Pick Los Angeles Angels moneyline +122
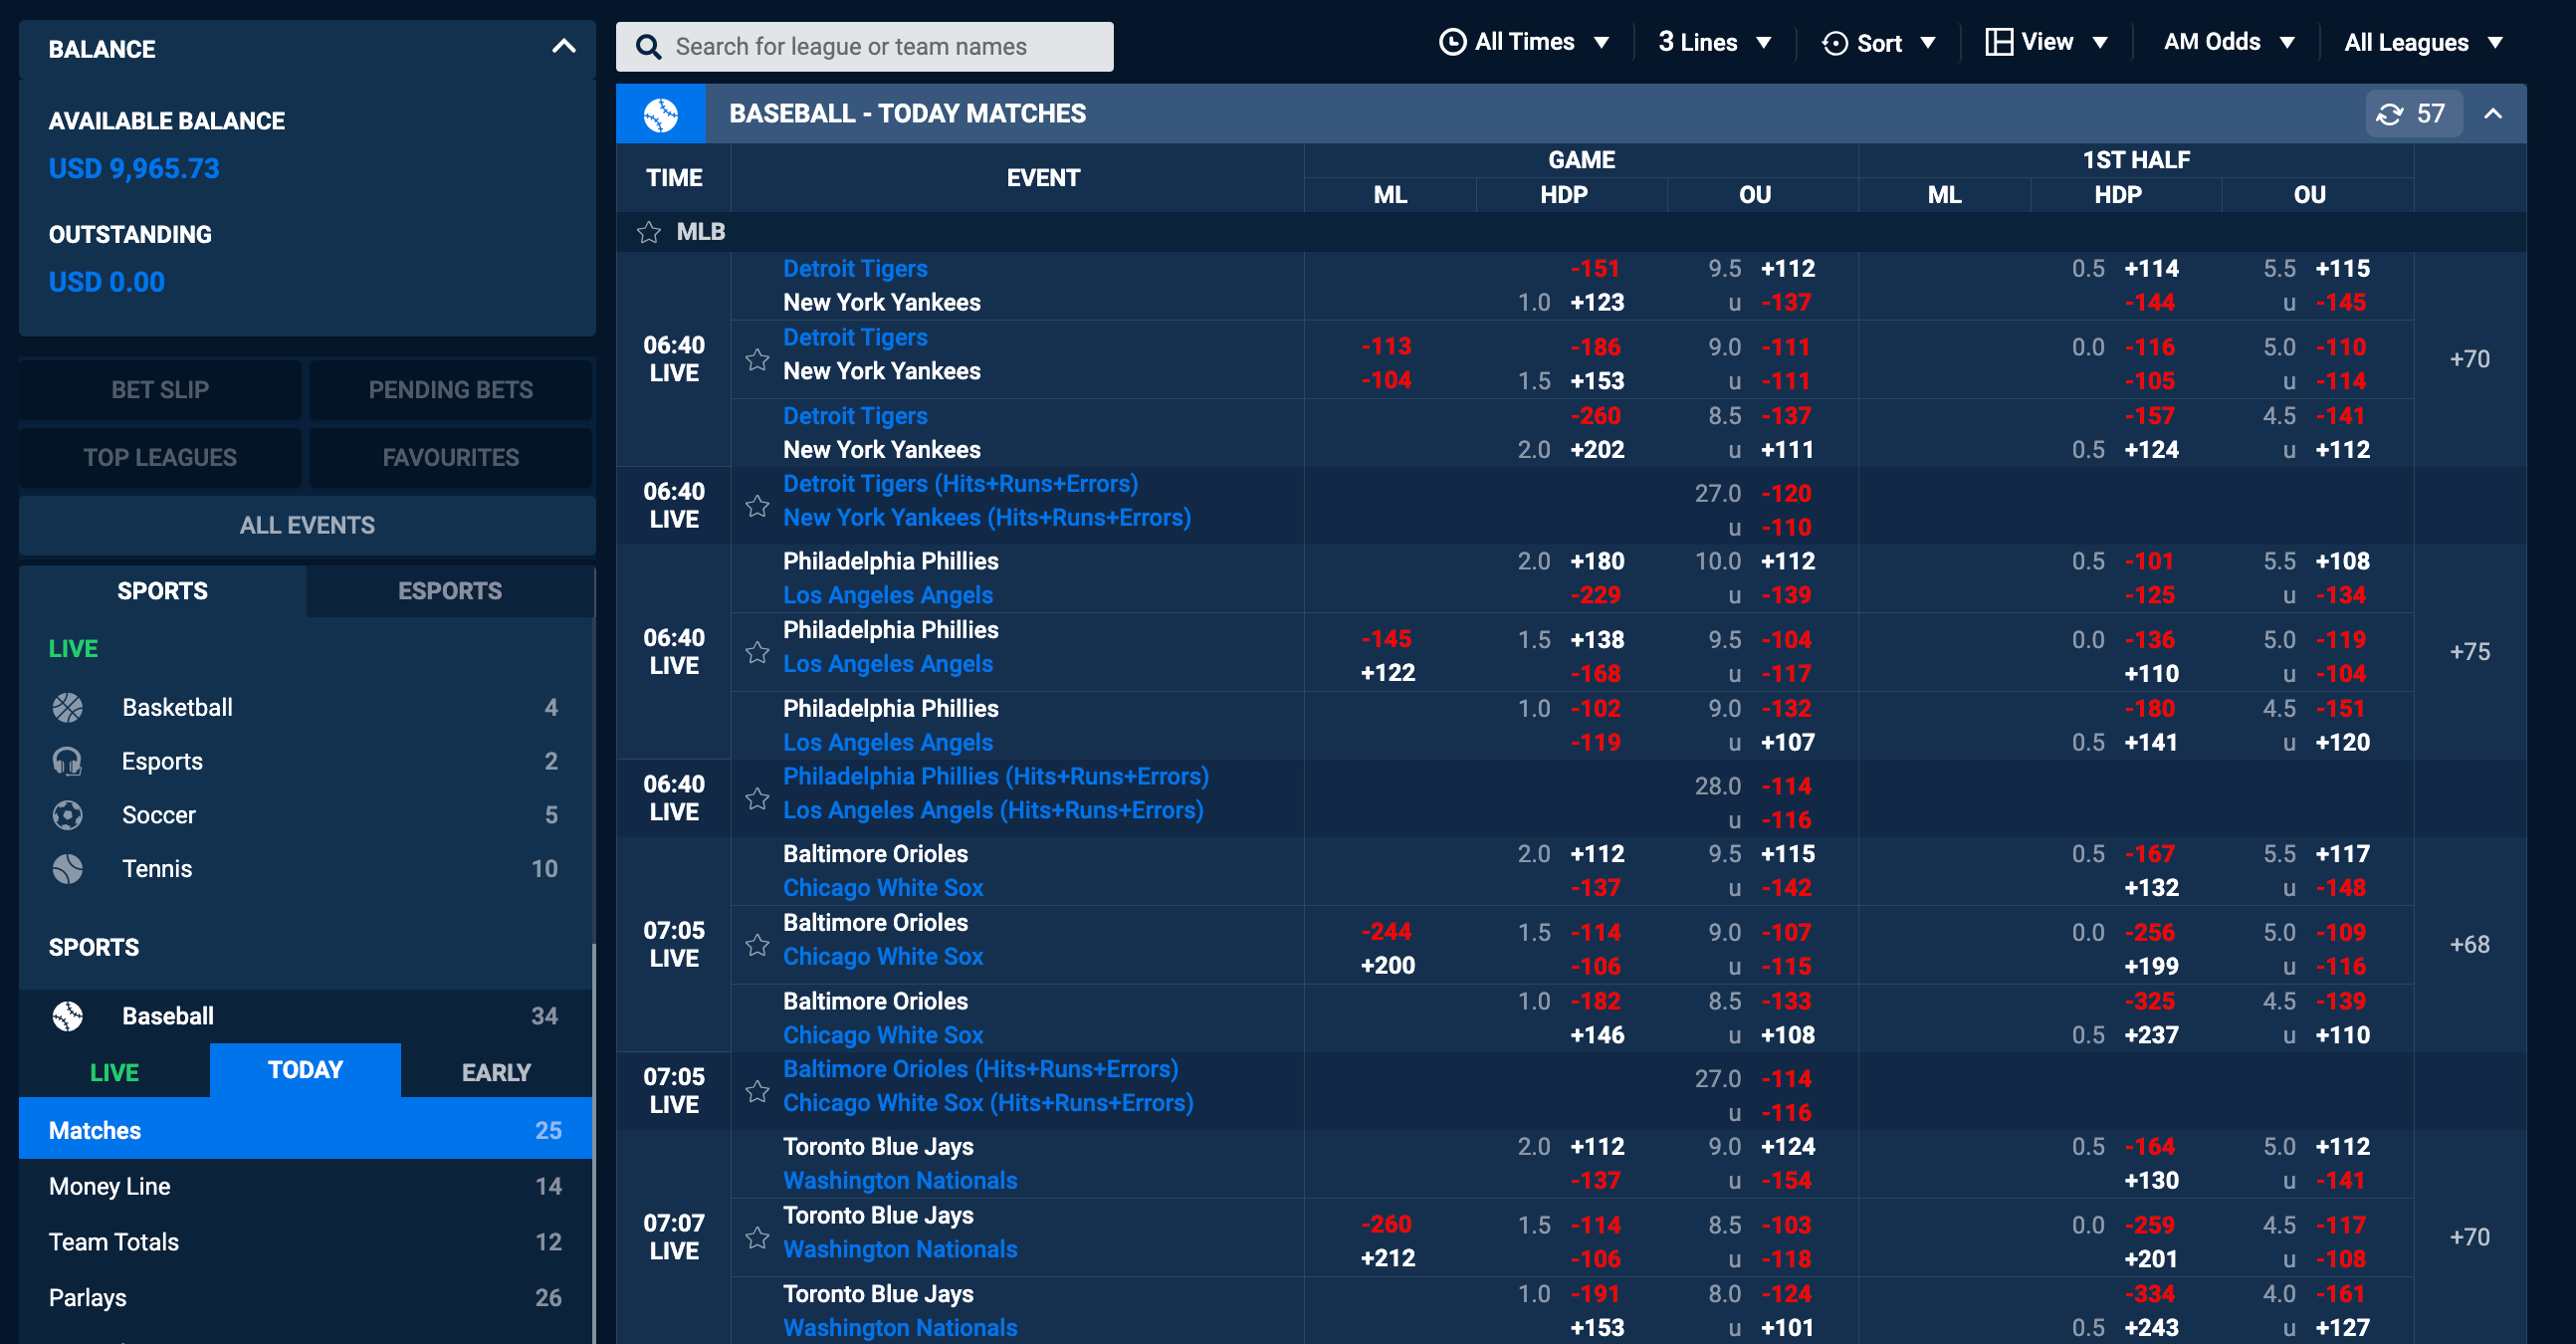The height and width of the screenshot is (1344, 2576). 1388,673
